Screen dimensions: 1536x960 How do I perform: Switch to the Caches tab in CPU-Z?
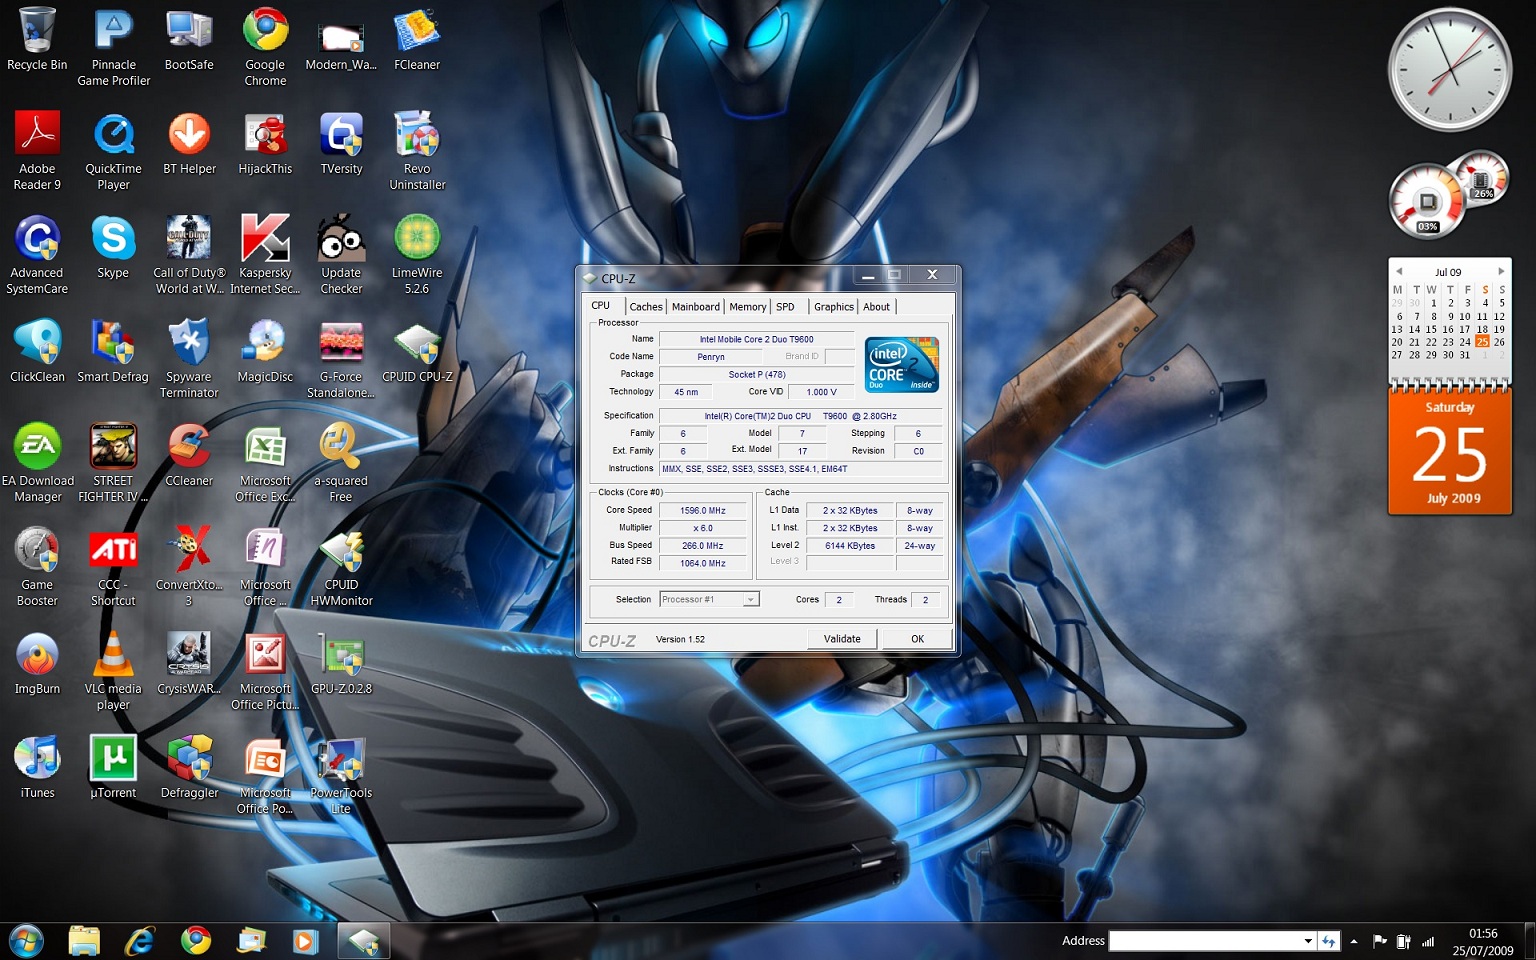click(x=645, y=307)
